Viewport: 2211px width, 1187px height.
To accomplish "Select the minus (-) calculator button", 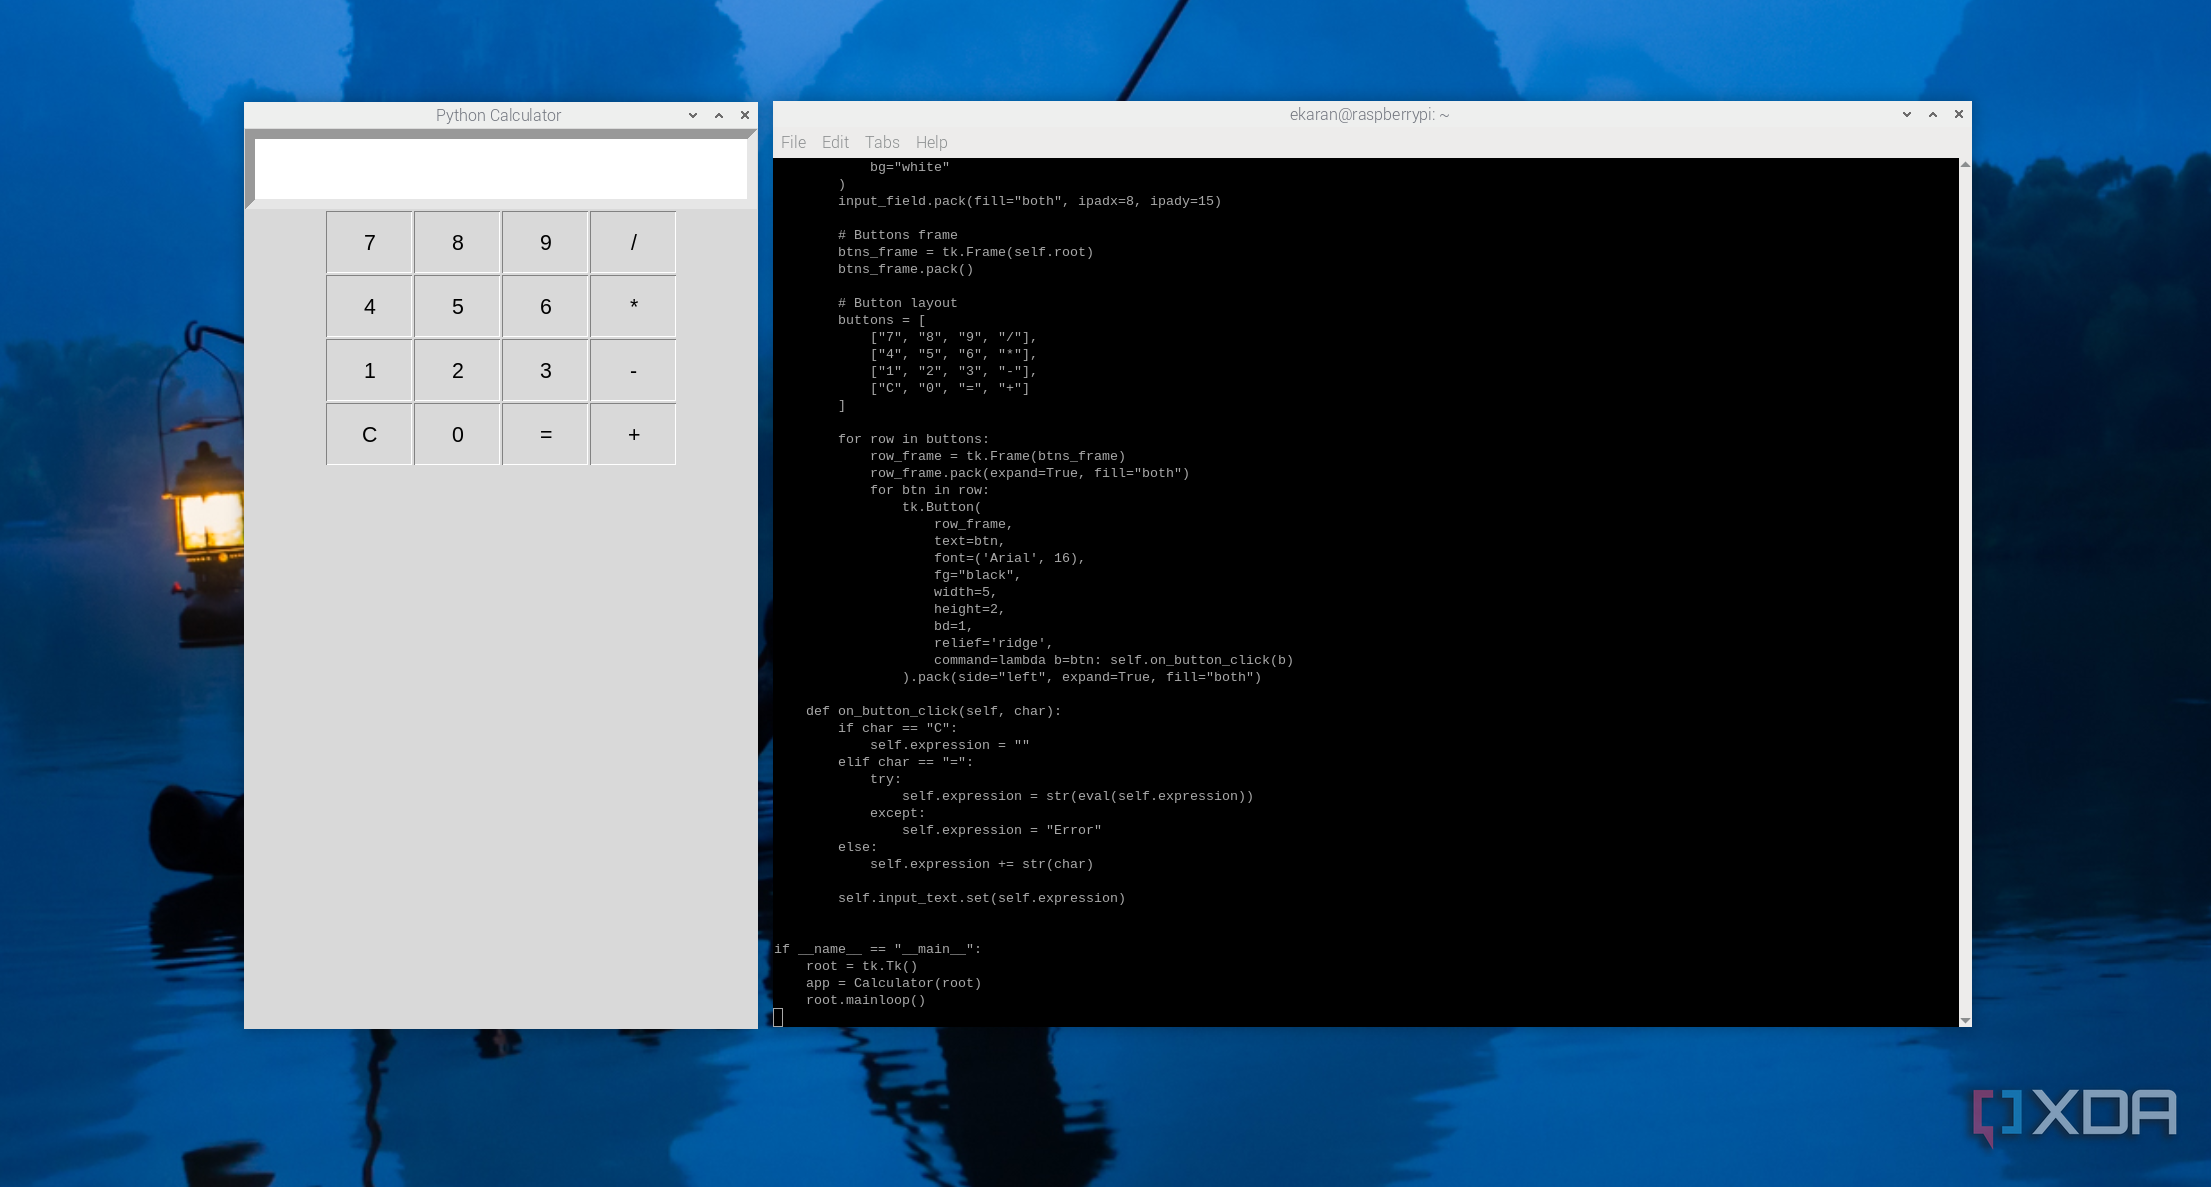I will pyautogui.click(x=633, y=371).
